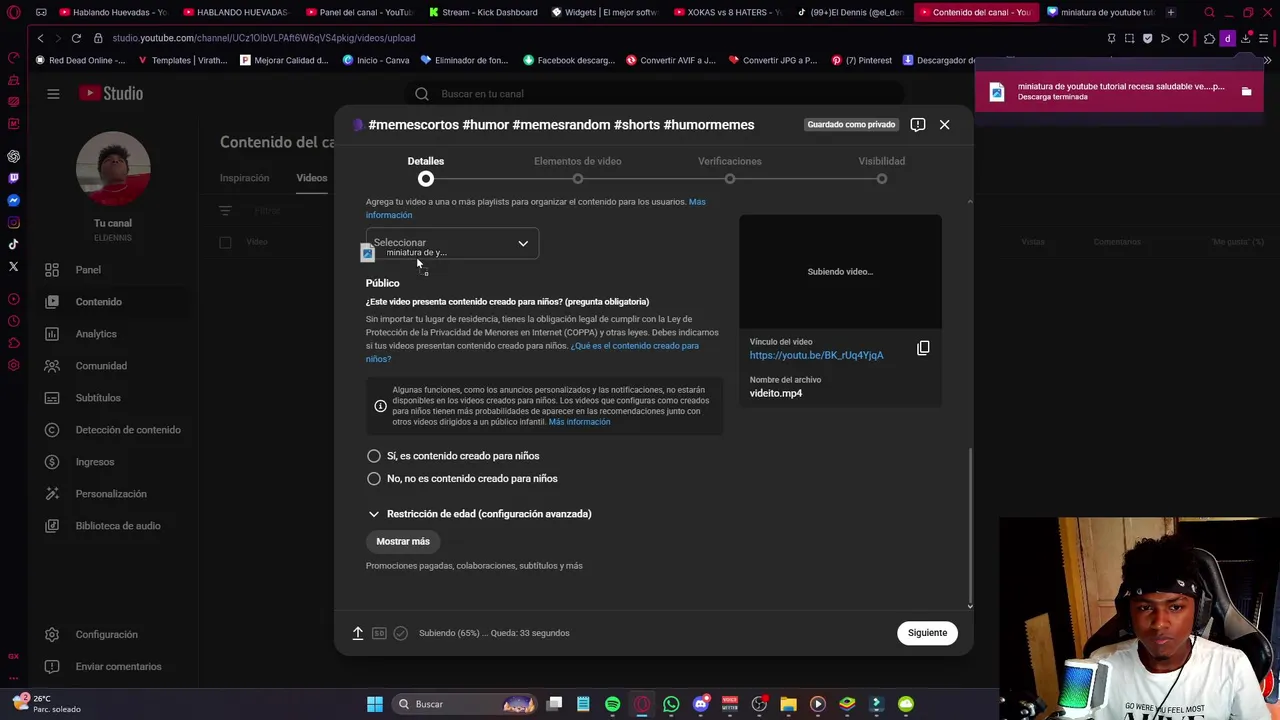The height and width of the screenshot is (720, 1280).
Task: Click 'Más información' link under playlists text
Action: point(697,202)
